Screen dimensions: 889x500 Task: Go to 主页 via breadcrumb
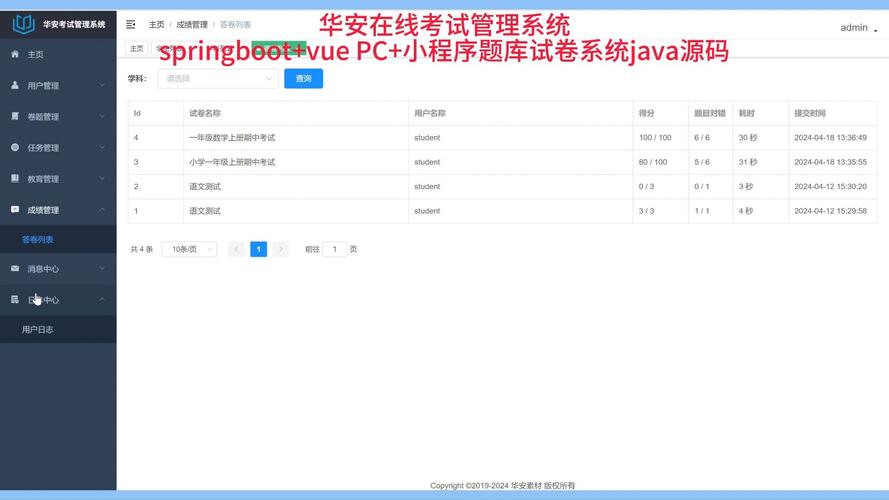click(x=156, y=25)
